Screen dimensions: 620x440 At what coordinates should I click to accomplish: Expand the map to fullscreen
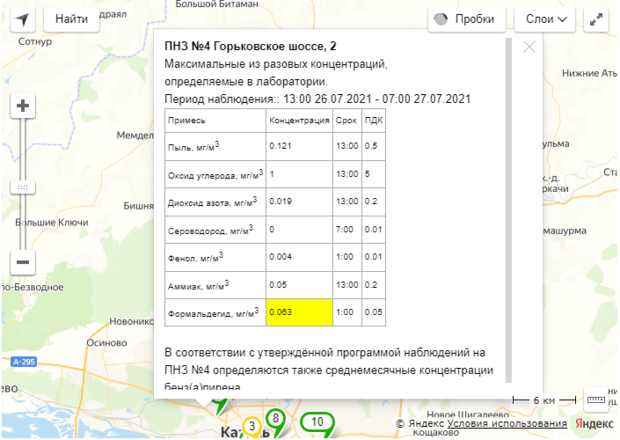(597, 18)
